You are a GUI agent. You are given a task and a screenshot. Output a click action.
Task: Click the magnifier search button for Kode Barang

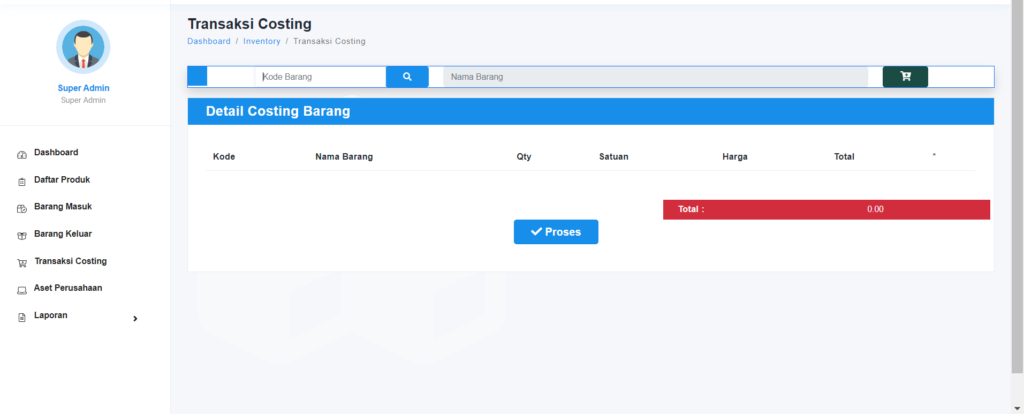tap(407, 76)
